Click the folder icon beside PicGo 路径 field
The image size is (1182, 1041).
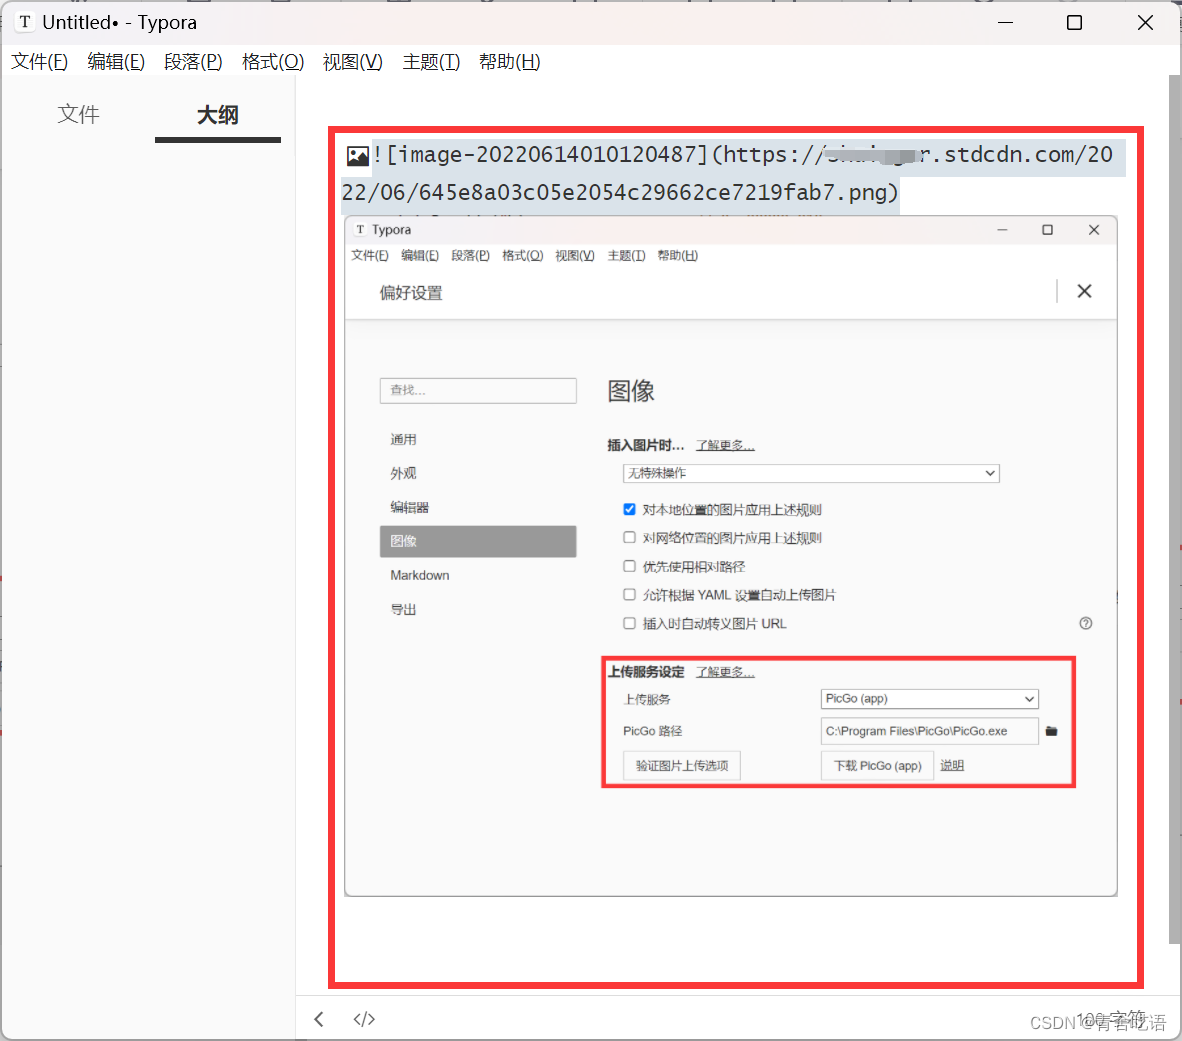pyautogui.click(x=1051, y=731)
